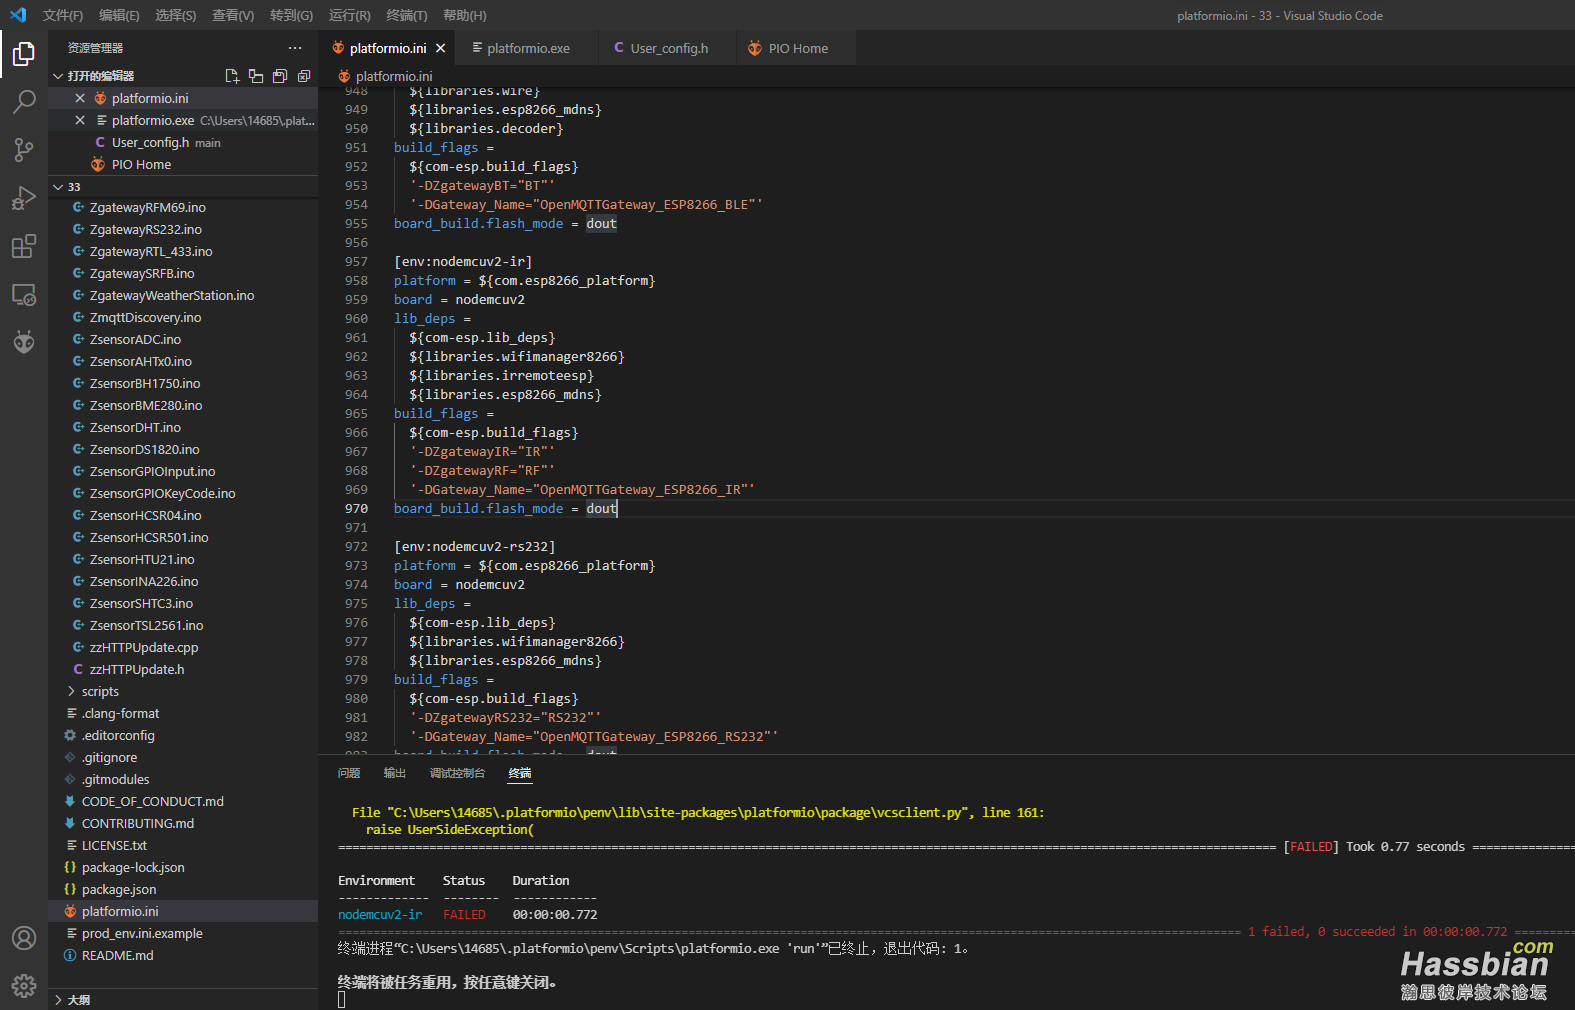Open README.md file
The height and width of the screenshot is (1010, 1575).
pos(117,955)
